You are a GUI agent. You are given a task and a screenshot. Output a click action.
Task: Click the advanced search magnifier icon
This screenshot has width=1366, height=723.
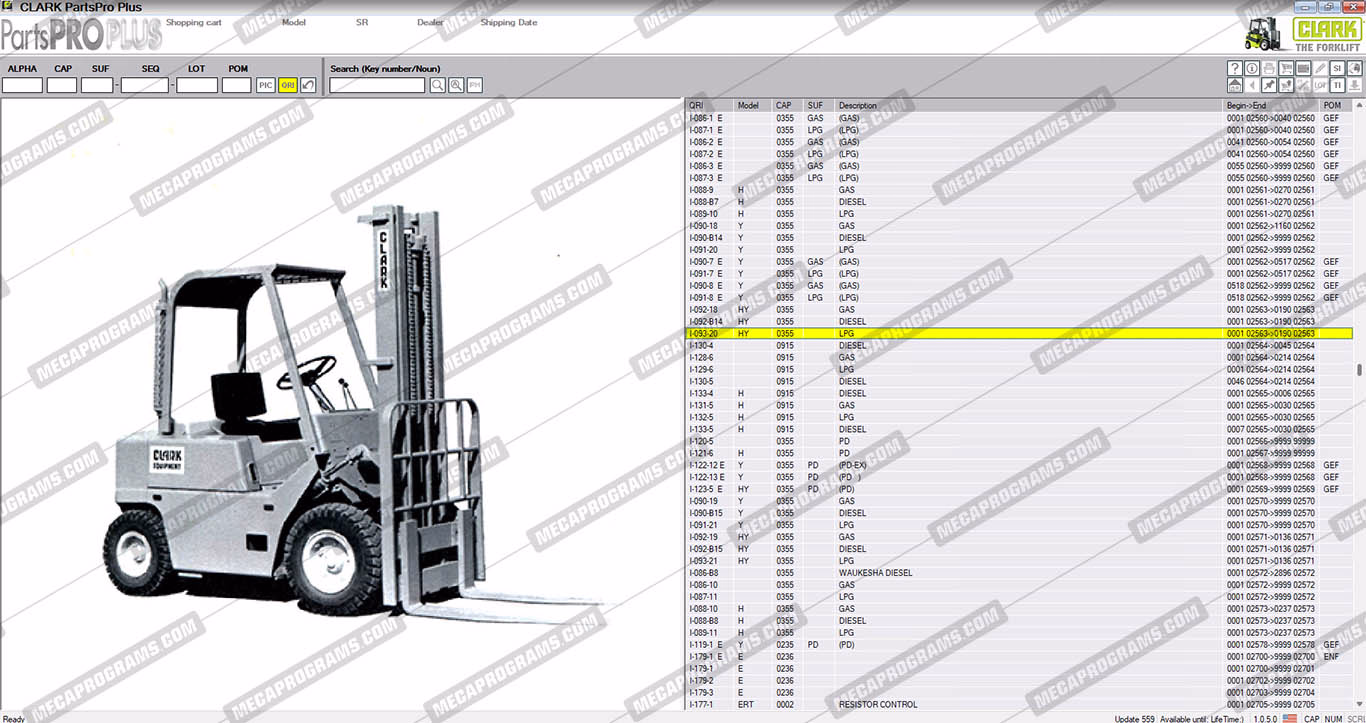pos(456,85)
